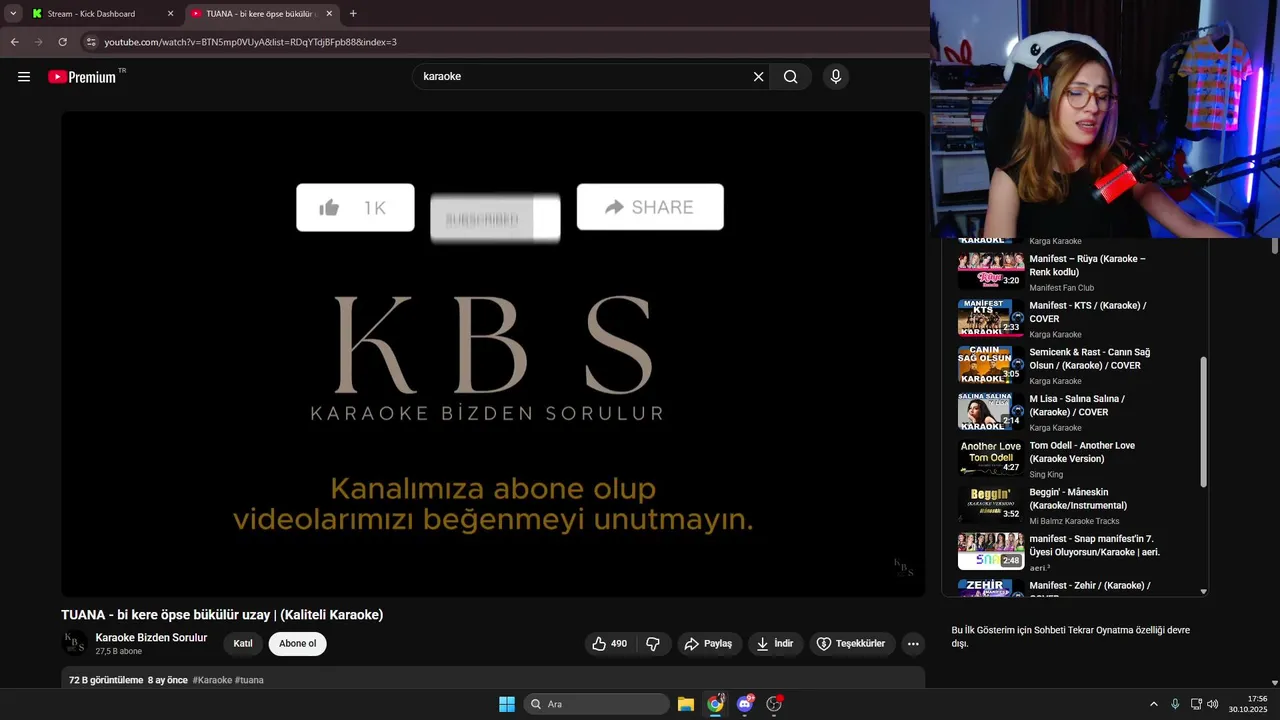Open the volume tray icon
This screenshot has height=720, width=1280.
point(1212,704)
